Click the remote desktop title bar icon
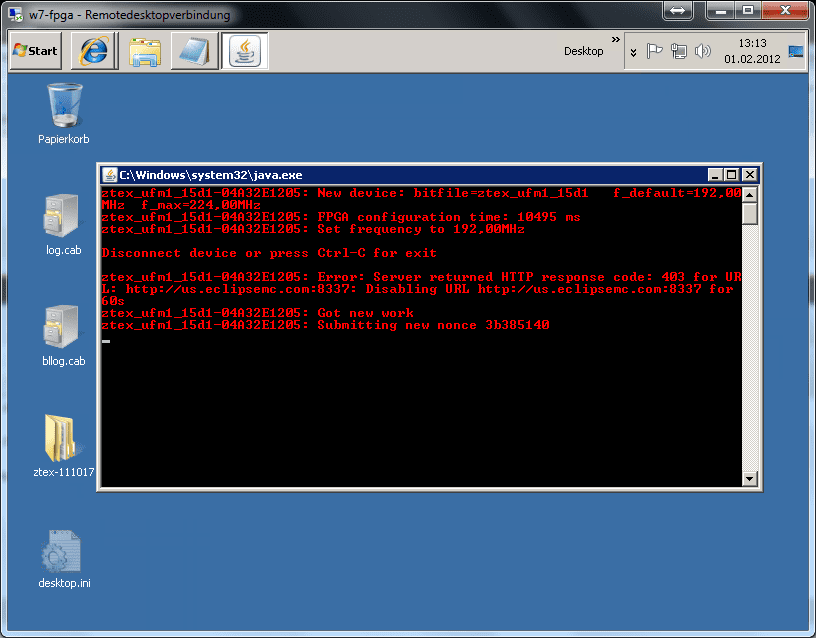The height and width of the screenshot is (638, 816). pos(16,14)
